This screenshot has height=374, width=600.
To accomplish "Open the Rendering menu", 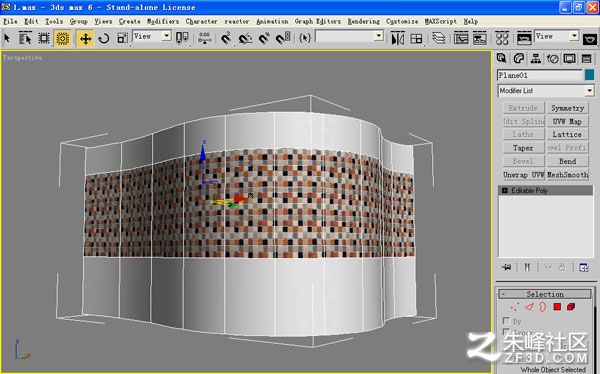I will point(364,21).
